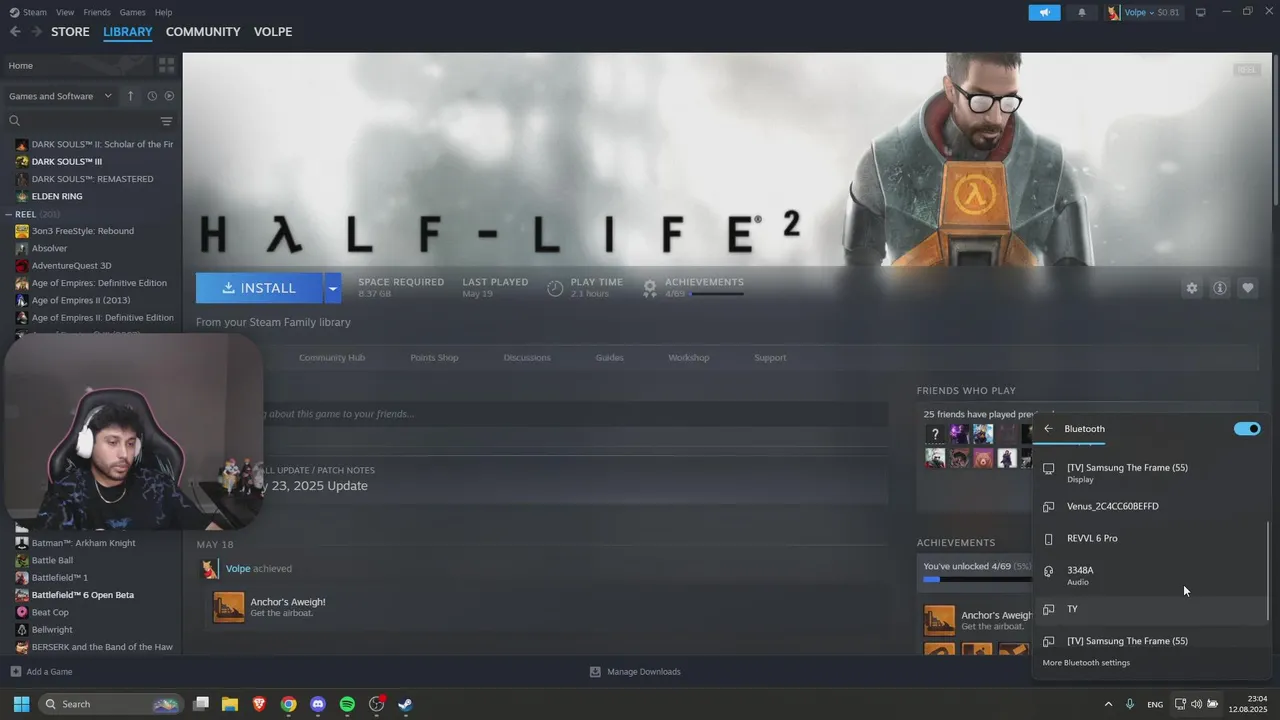Click the microphone icon in system tray
The width and height of the screenshot is (1280, 720).
coord(1130,704)
